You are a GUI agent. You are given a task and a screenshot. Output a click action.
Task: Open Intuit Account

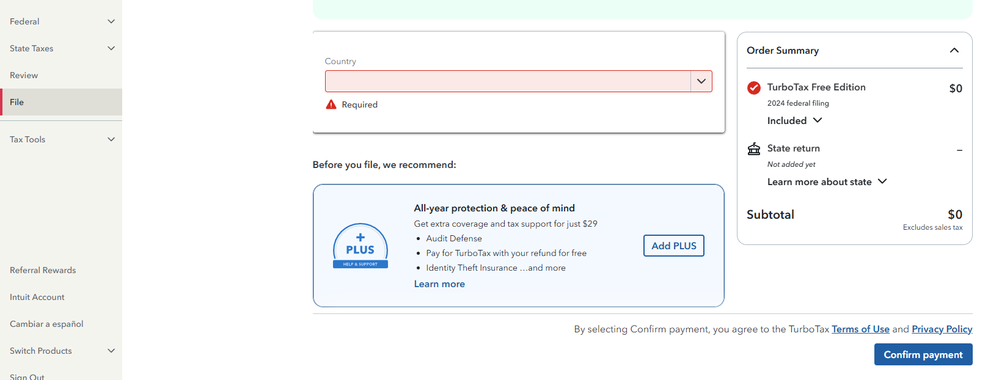37,297
